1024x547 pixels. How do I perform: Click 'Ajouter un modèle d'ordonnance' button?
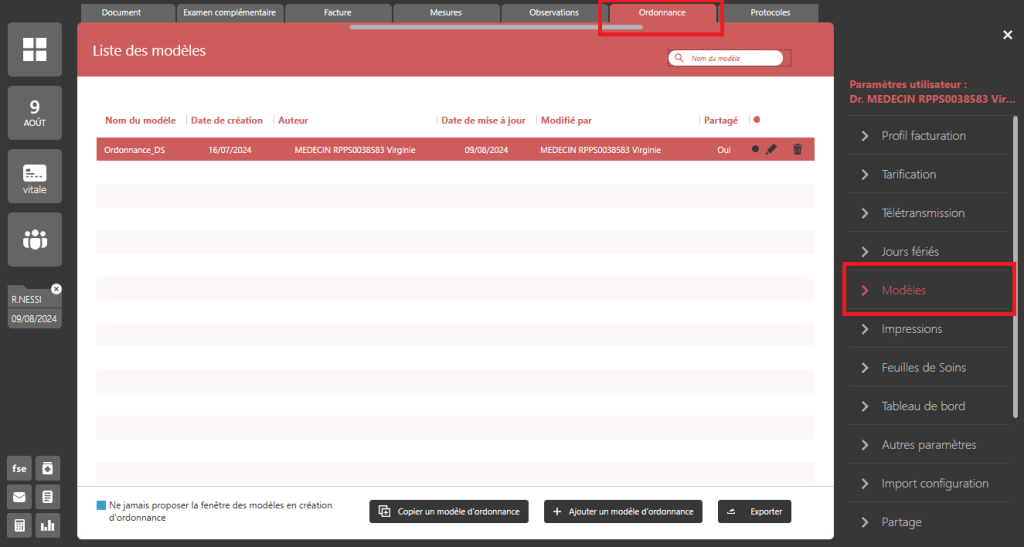coord(623,511)
